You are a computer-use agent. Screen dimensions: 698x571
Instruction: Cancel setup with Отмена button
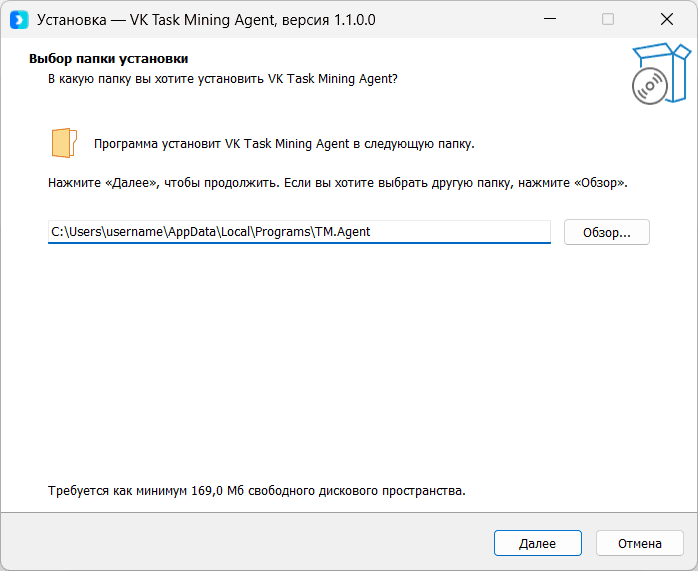pos(640,543)
